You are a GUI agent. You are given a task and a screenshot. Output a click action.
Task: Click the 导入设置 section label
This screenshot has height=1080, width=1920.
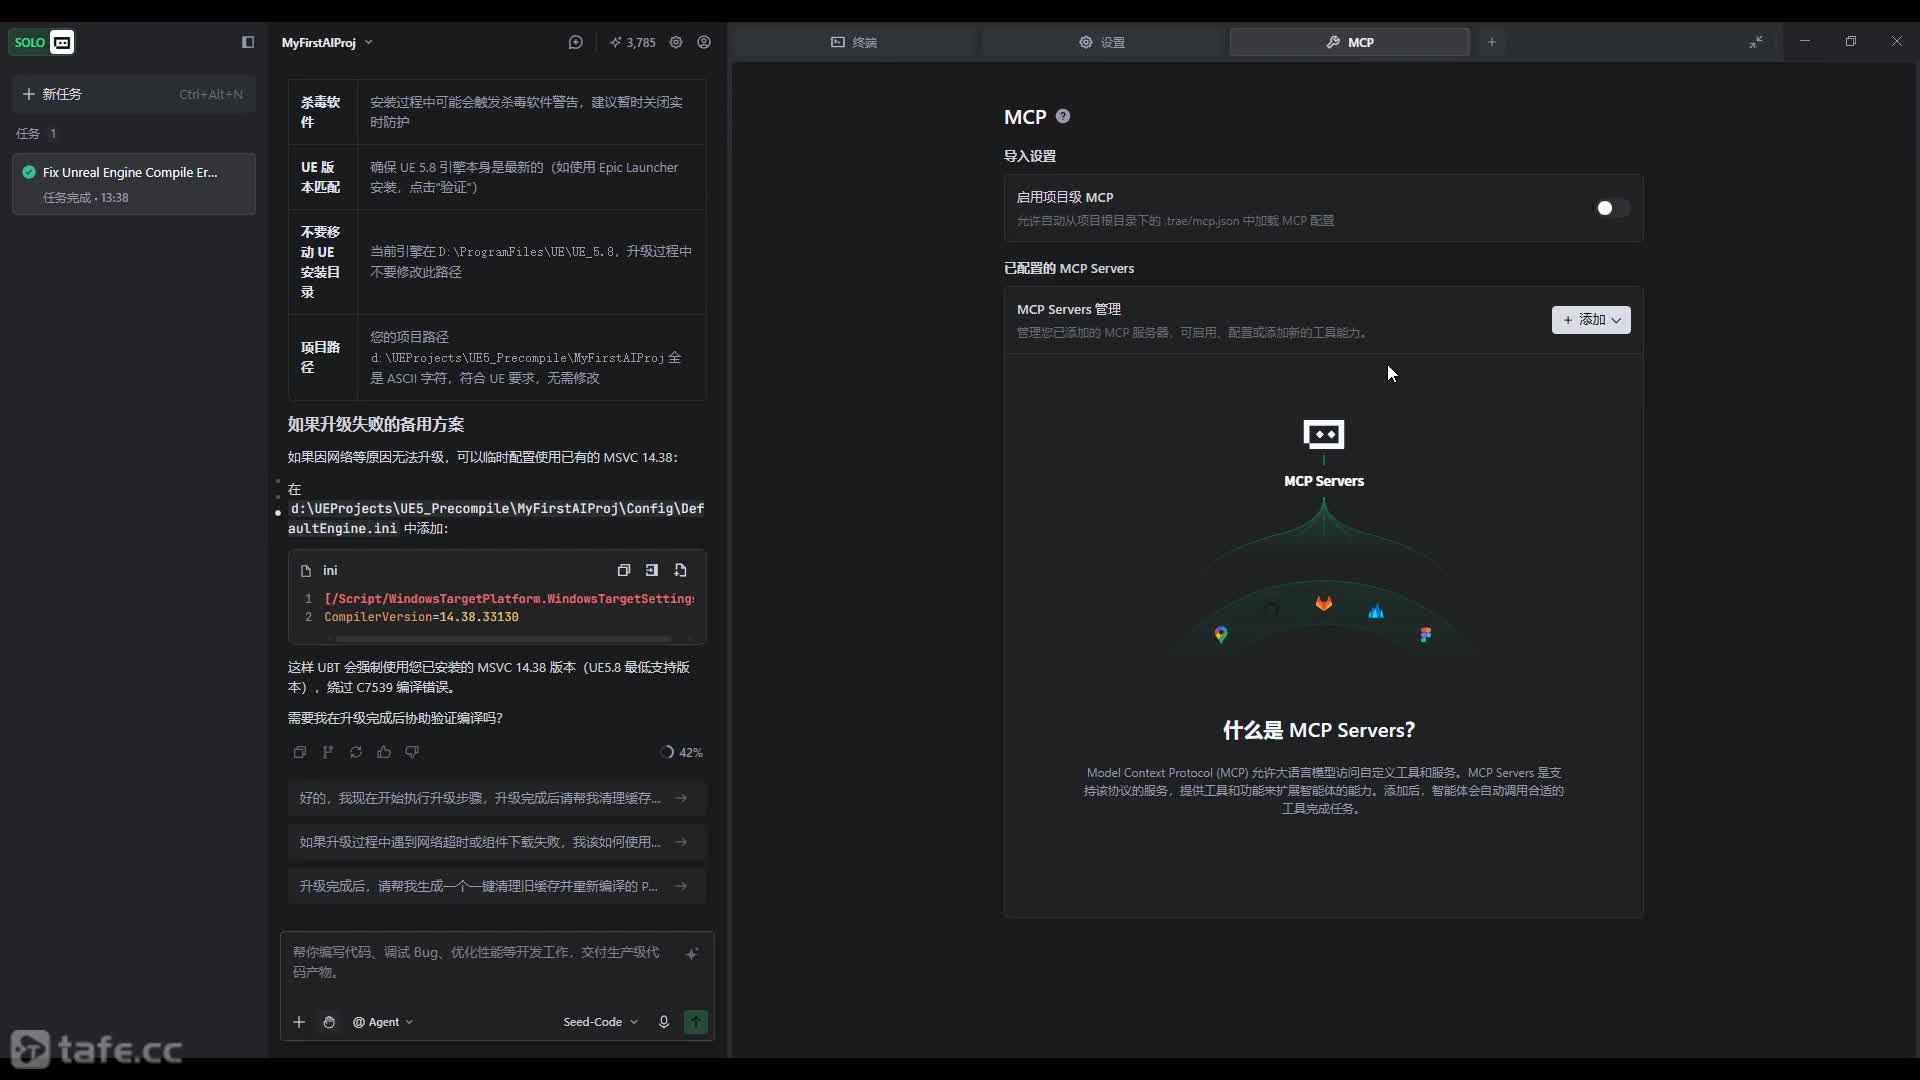click(1030, 156)
